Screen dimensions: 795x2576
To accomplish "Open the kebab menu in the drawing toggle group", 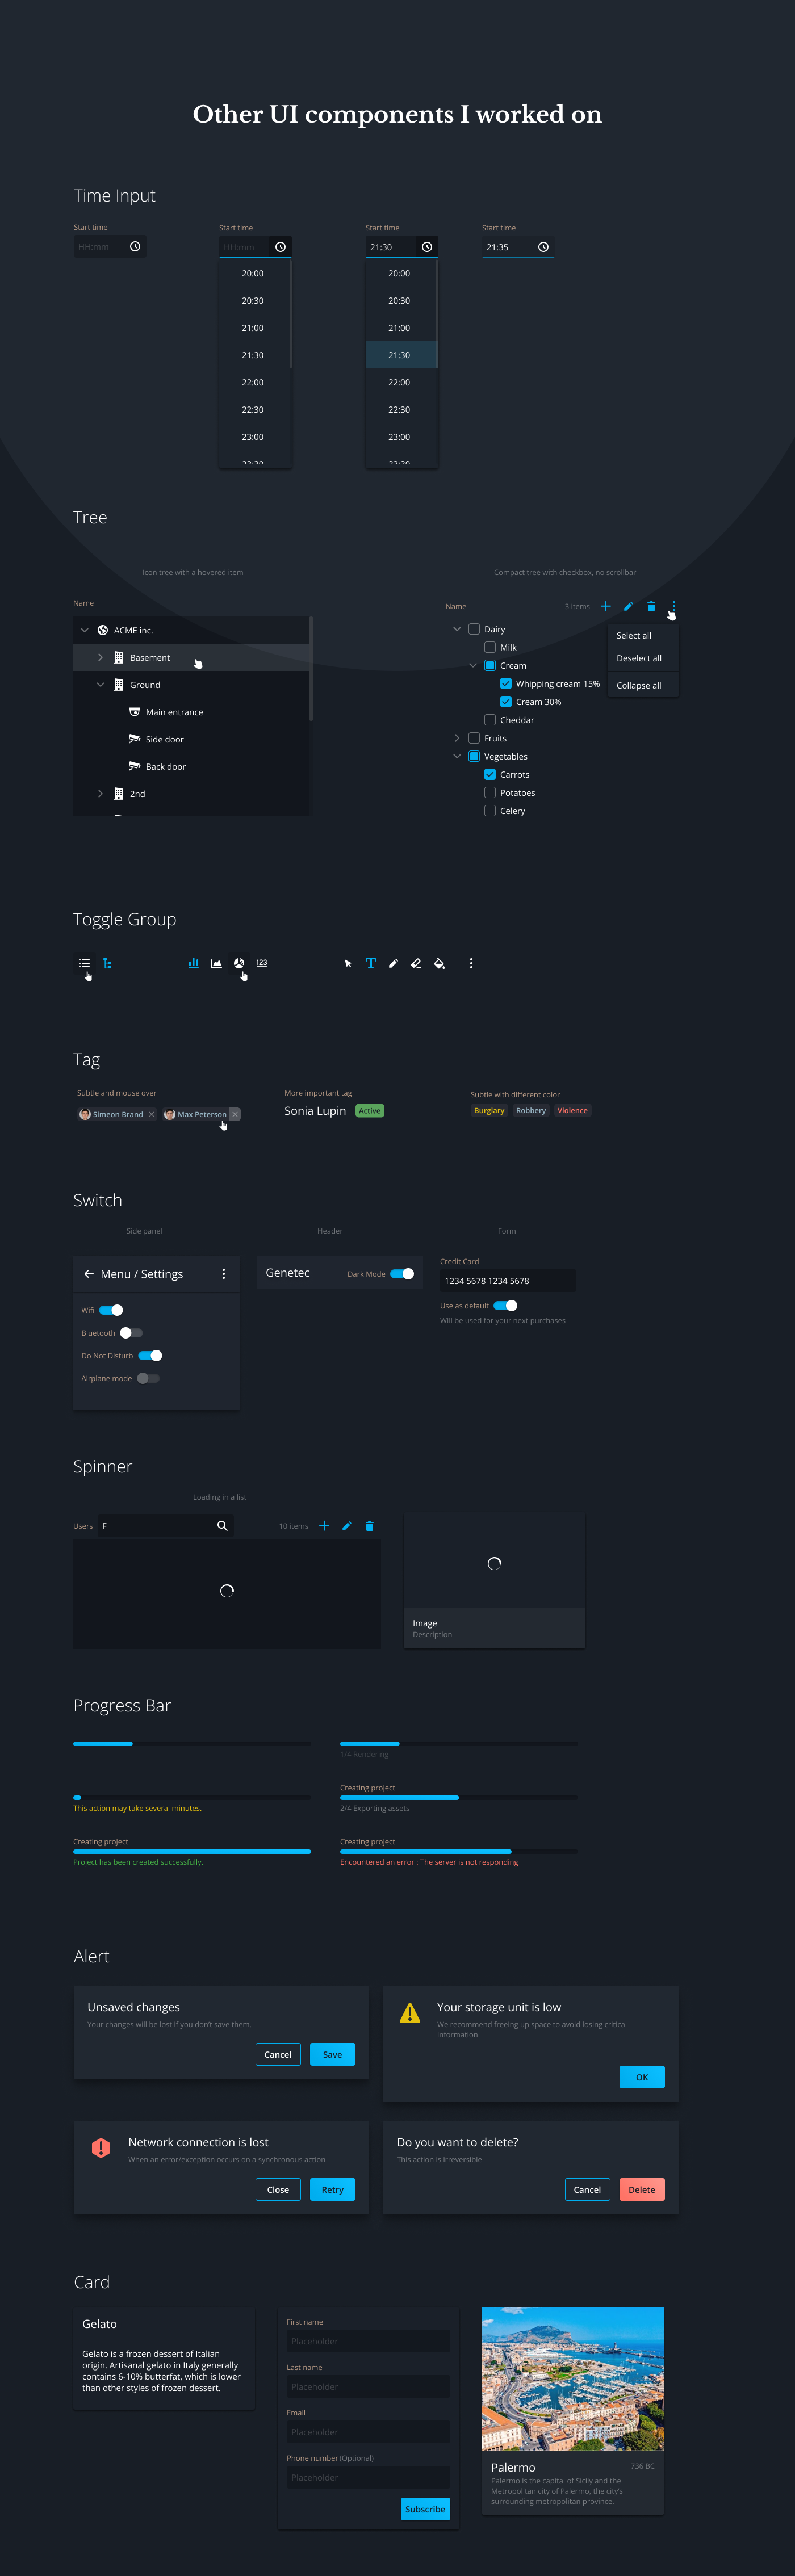I will click(471, 963).
